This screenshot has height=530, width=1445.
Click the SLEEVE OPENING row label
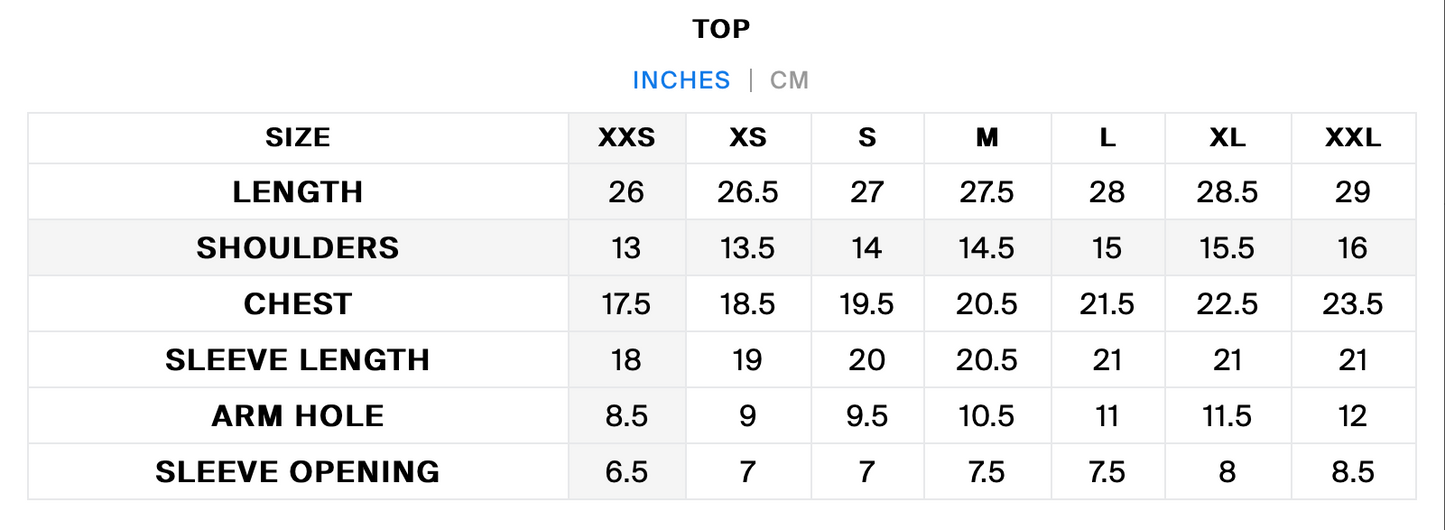click(x=298, y=472)
